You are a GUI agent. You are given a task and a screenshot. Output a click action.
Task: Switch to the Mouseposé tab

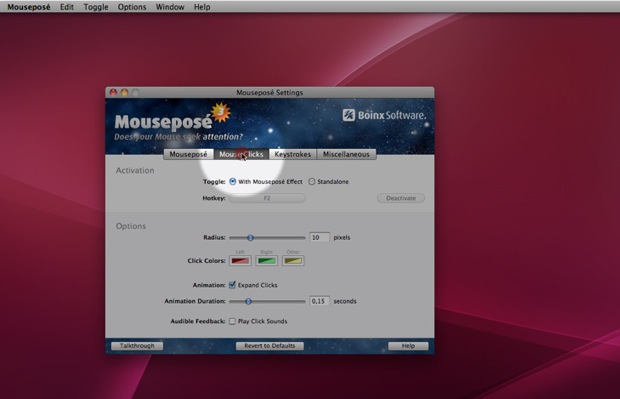point(188,154)
